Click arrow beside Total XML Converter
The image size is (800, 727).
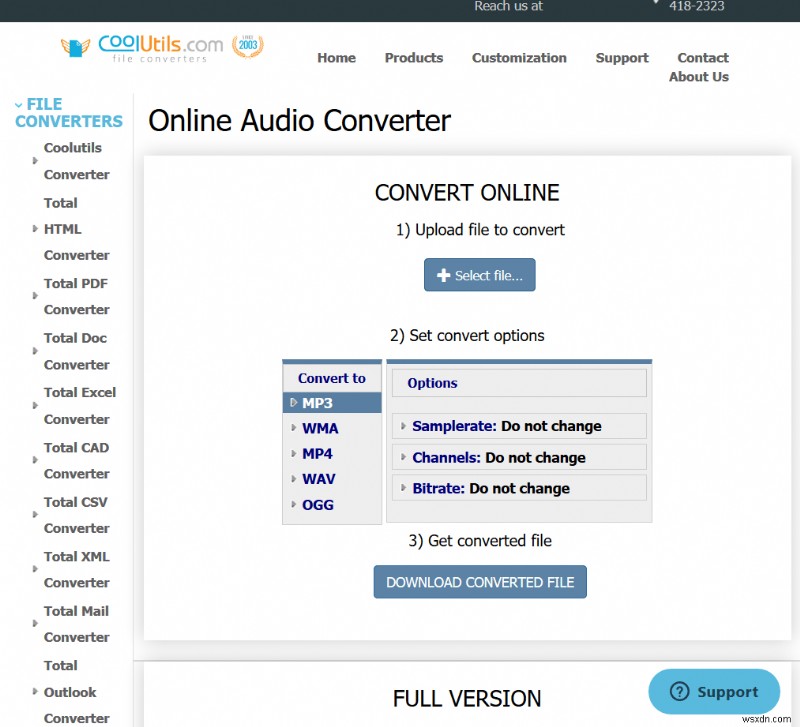point(35,569)
